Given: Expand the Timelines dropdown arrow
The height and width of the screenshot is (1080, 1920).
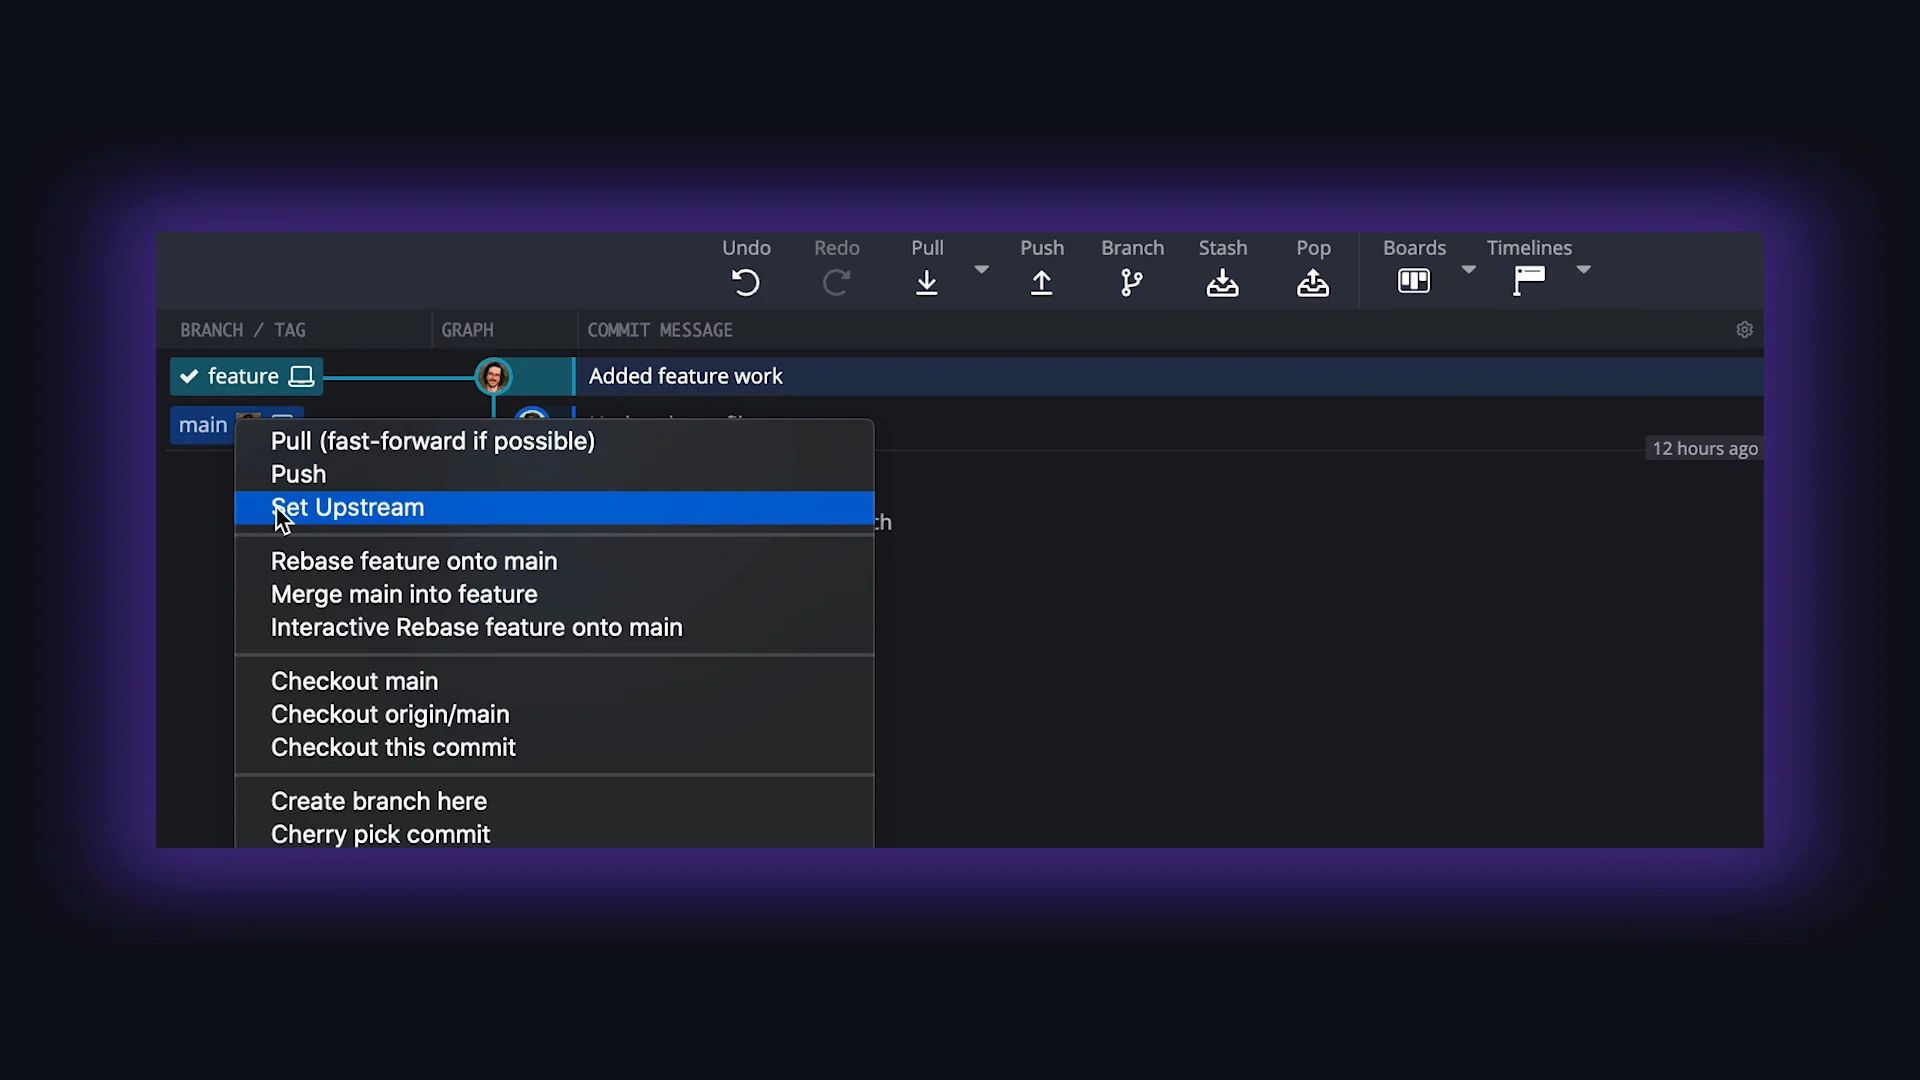Looking at the screenshot, I should (x=1583, y=270).
